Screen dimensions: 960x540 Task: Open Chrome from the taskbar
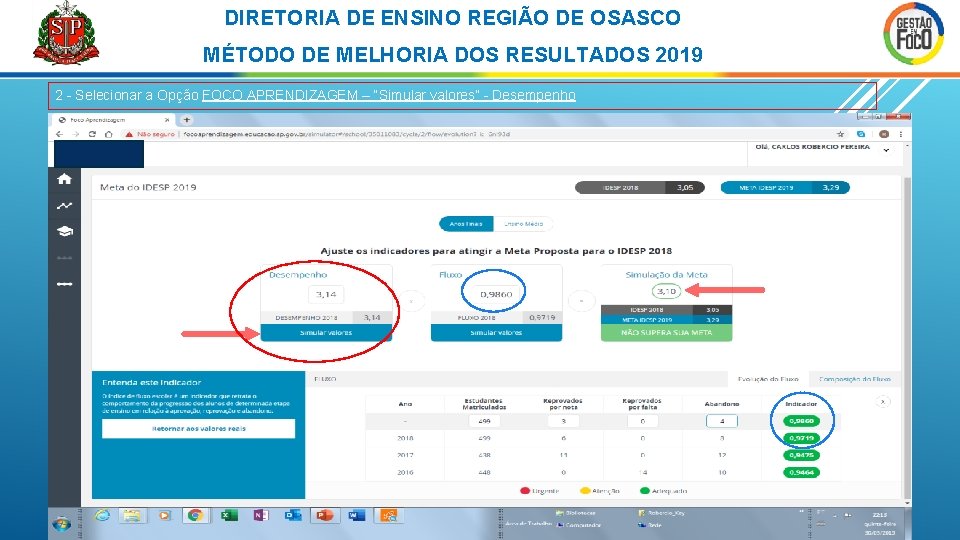(x=195, y=516)
